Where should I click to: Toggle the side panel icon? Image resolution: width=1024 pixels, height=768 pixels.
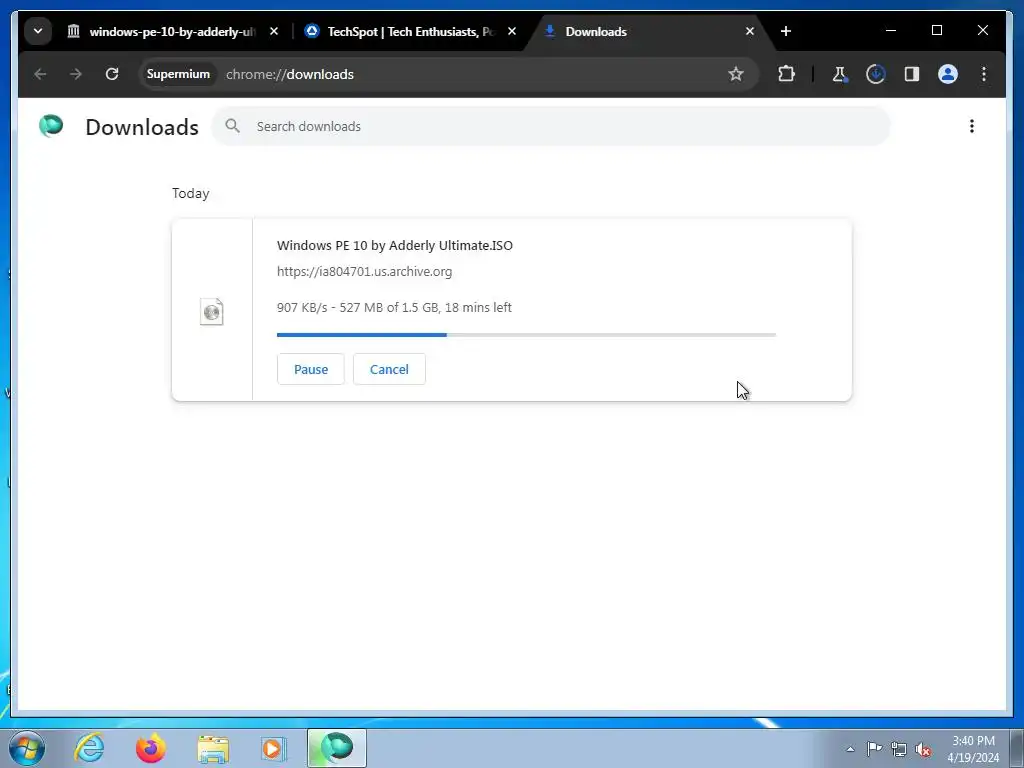pyautogui.click(x=912, y=74)
